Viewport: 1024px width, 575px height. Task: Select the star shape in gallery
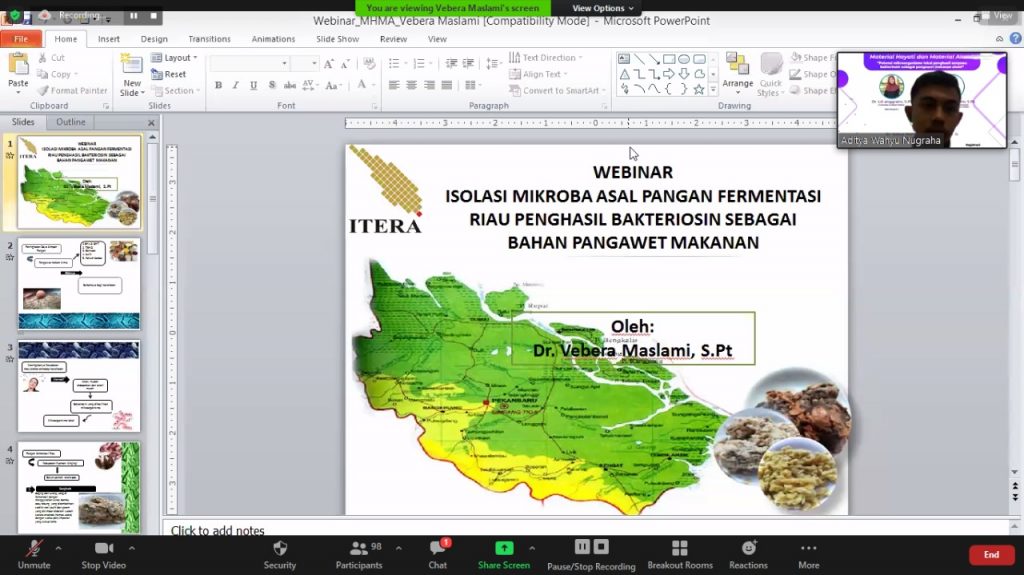point(699,89)
